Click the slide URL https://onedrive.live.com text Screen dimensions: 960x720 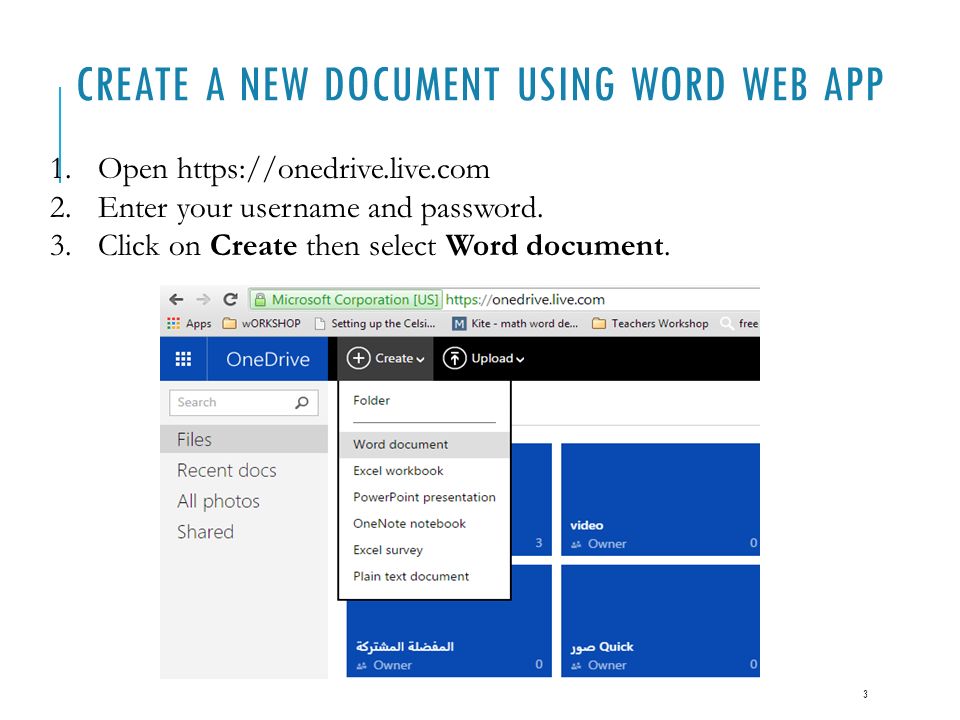[x=334, y=169]
